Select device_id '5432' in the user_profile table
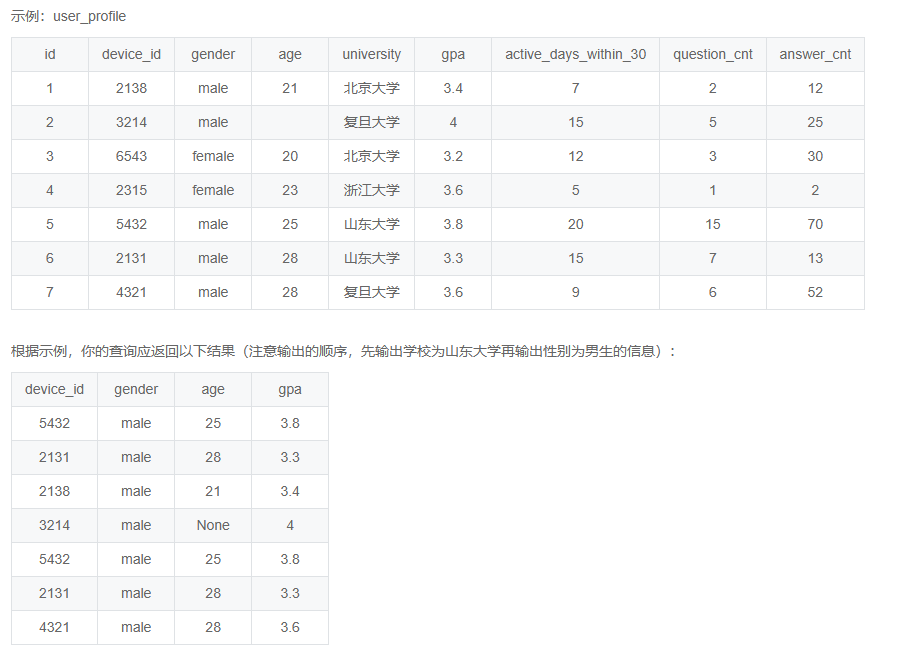This screenshot has height=663, width=914. [131, 224]
